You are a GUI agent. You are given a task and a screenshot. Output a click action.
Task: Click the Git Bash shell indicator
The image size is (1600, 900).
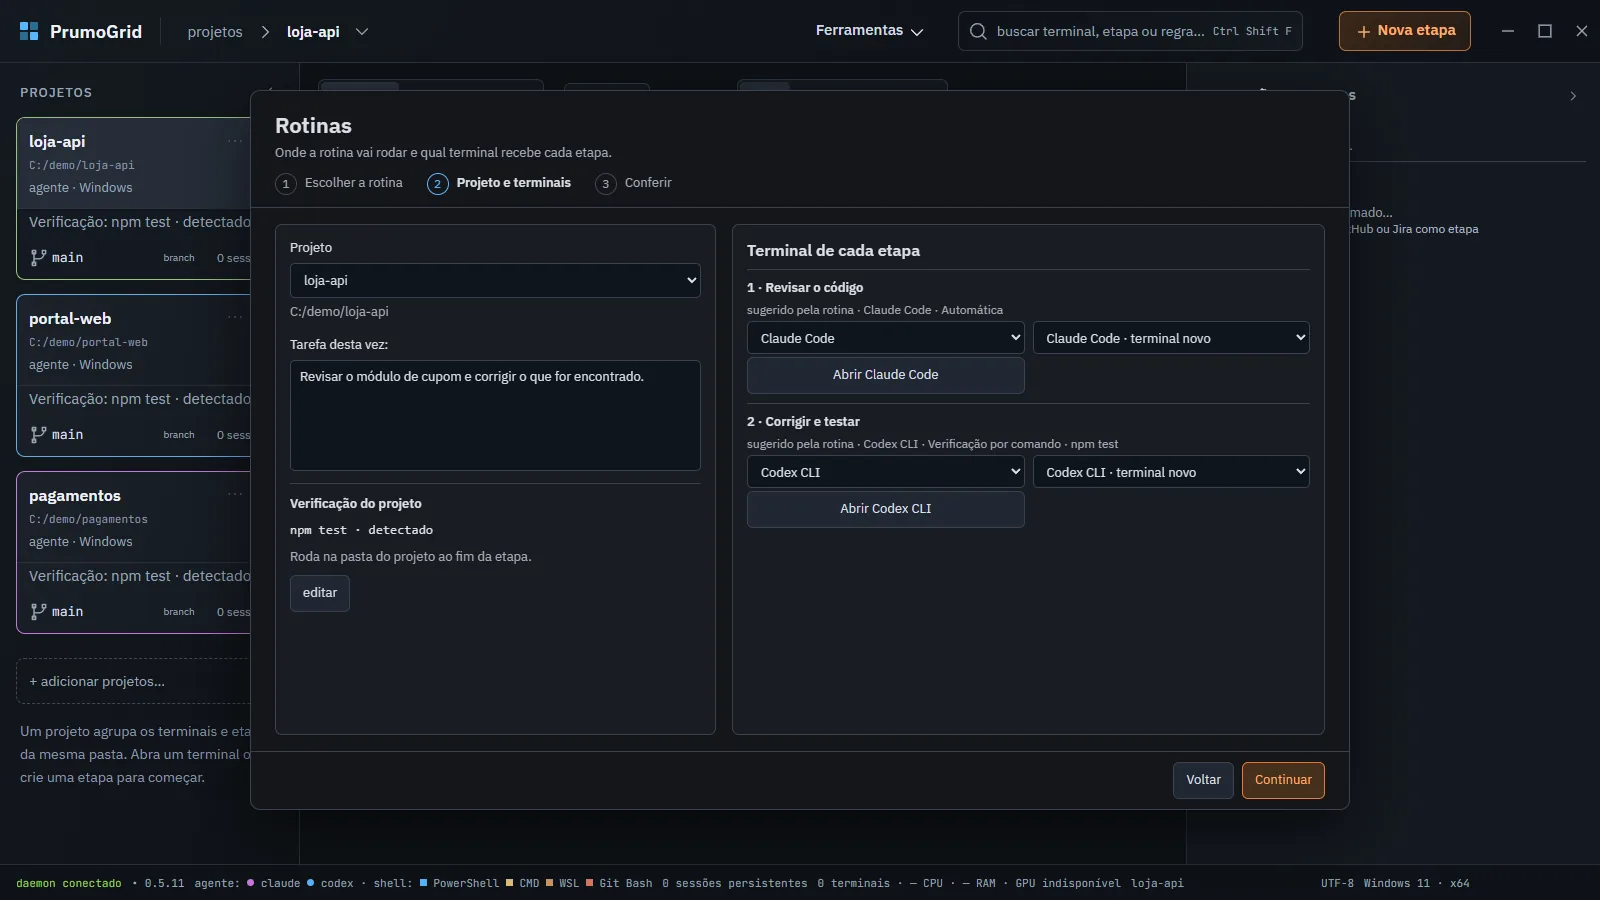pos(619,883)
